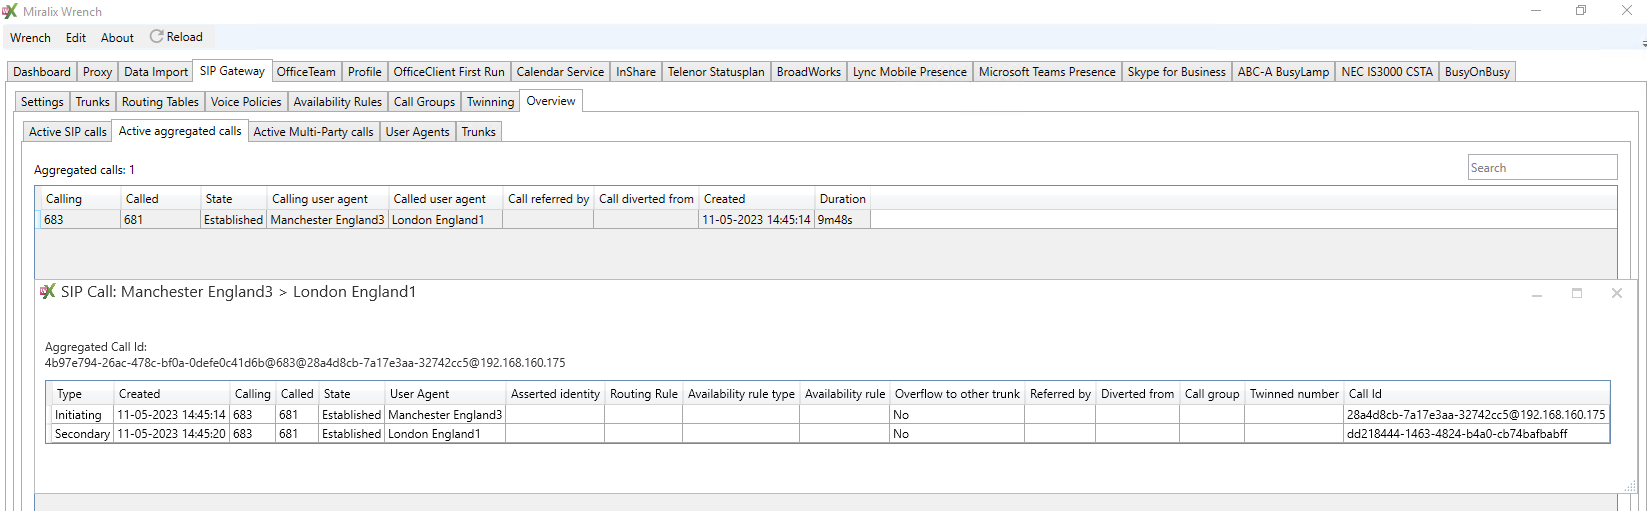The height and width of the screenshot is (511, 1647).
Task: Click Overflow to other trunk header
Action: pyautogui.click(x=957, y=394)
